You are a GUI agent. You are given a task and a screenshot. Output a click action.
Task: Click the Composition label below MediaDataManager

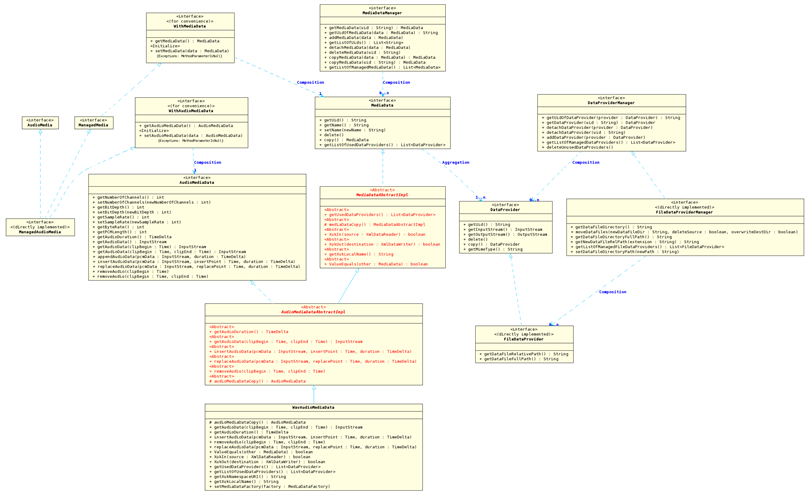[396, 82]
